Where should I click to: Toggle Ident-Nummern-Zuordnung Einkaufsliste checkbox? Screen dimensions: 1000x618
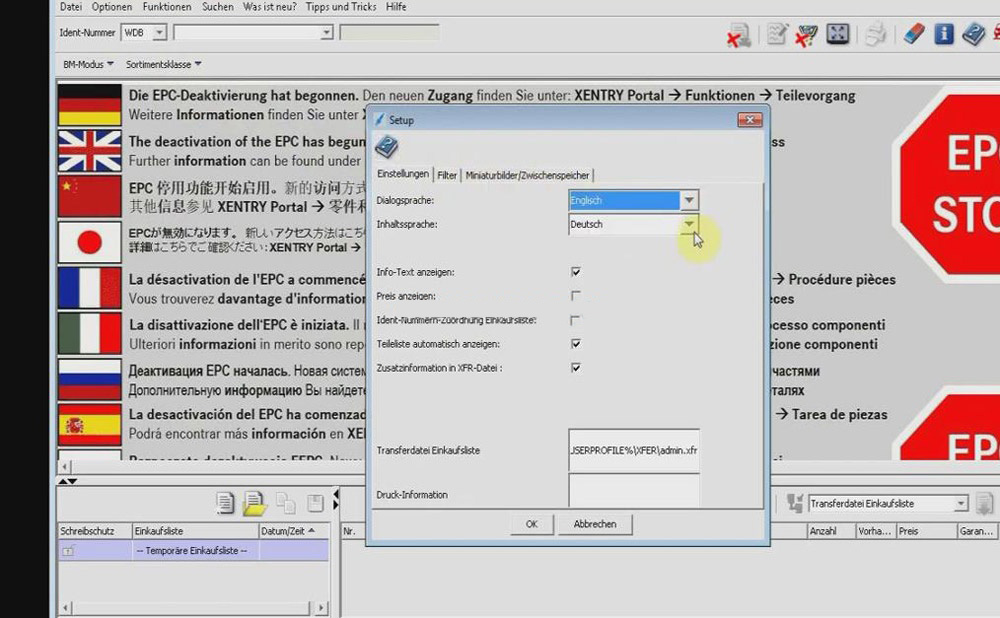click(x=576, y=320)
